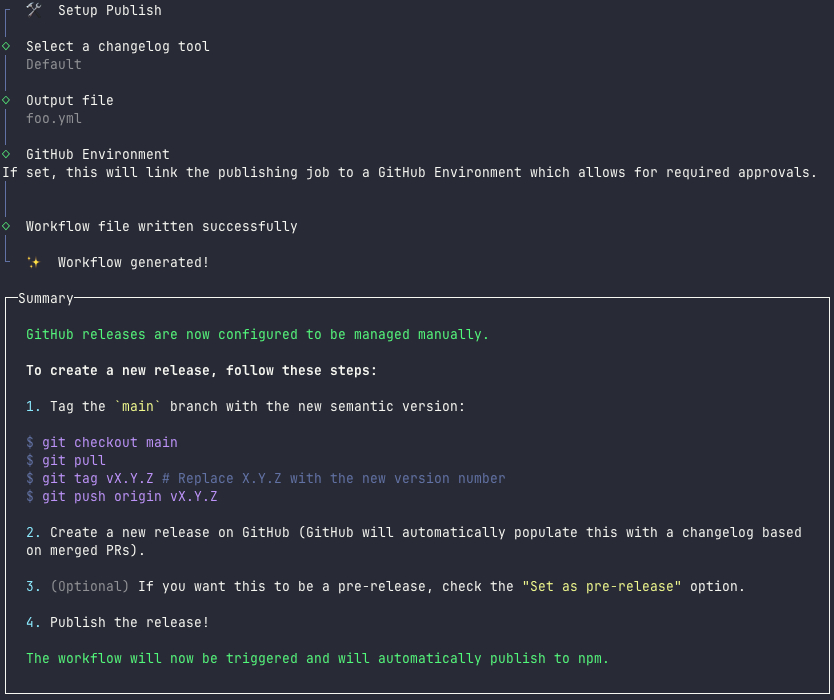The image size is (834, 700).
Task: Click the dollar prompt before git pull
Action: pyautogui.click(x=30, y=460)
